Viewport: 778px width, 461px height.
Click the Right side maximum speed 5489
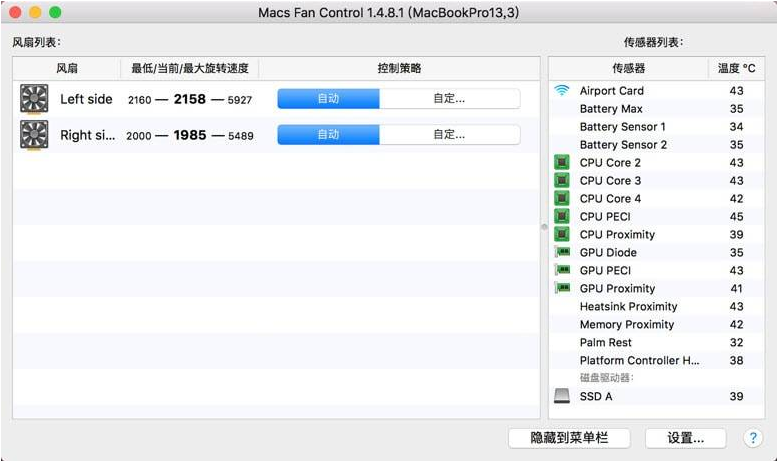tap(241, 135)
